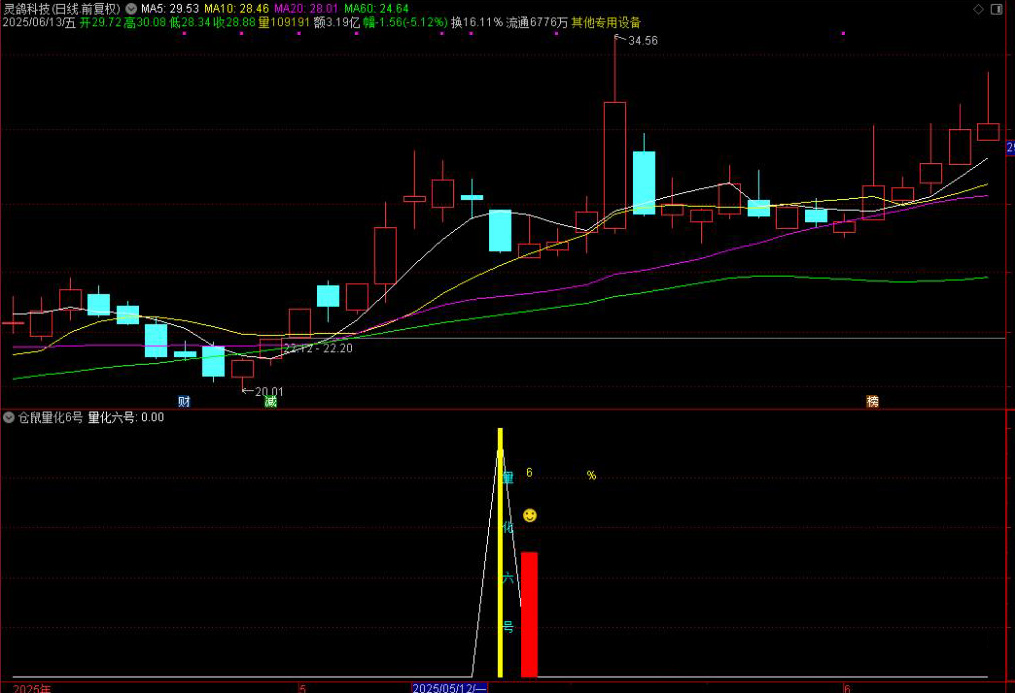Screen dimensions: 1015x693
Task: Click the blue 财 event marker icon
Action: (184, 401)
